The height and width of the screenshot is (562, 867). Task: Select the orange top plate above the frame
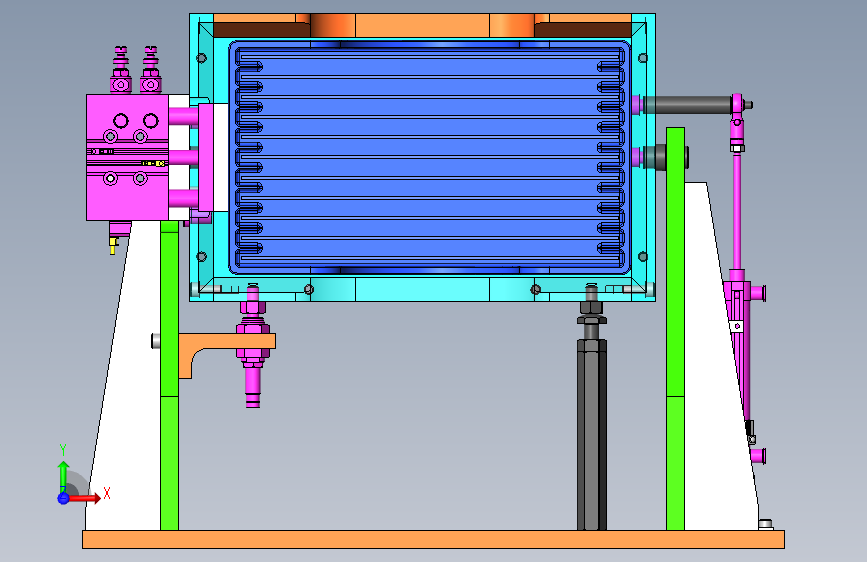422,25
